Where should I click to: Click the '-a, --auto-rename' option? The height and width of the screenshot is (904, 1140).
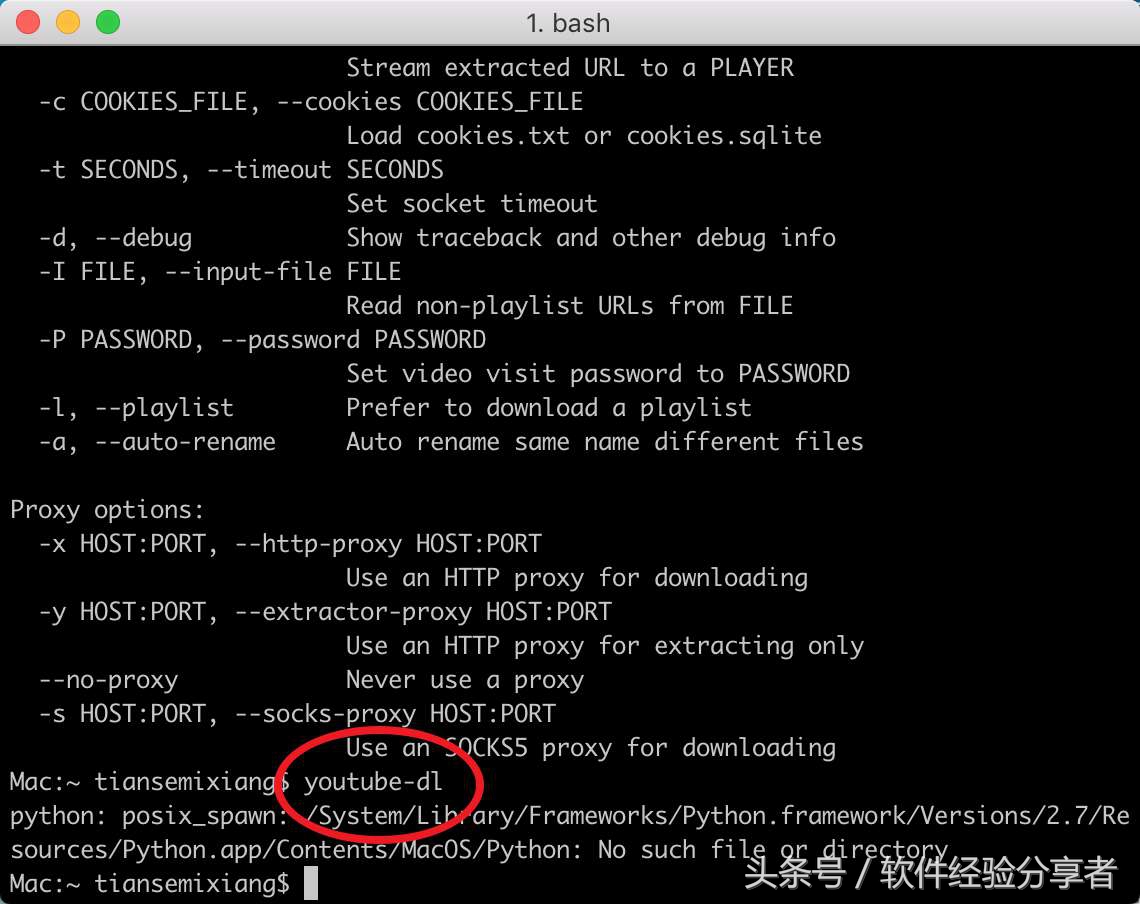pos(157,442)
